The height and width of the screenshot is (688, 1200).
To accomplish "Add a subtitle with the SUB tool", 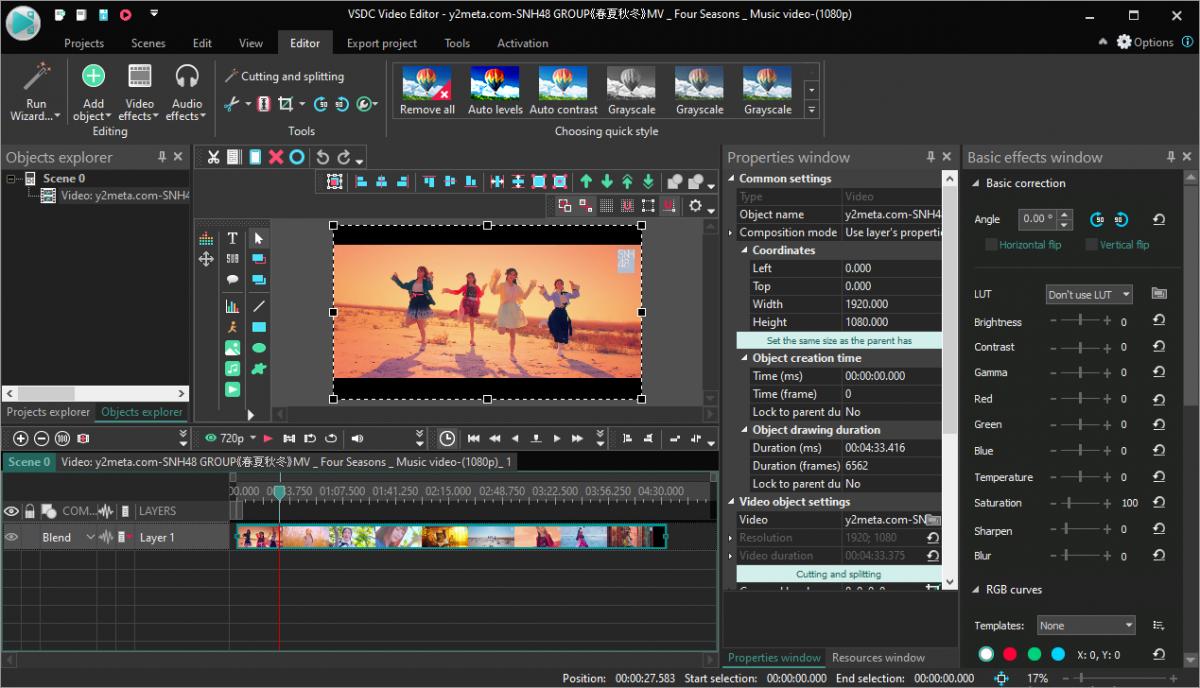I will click(x=232, y=258).
